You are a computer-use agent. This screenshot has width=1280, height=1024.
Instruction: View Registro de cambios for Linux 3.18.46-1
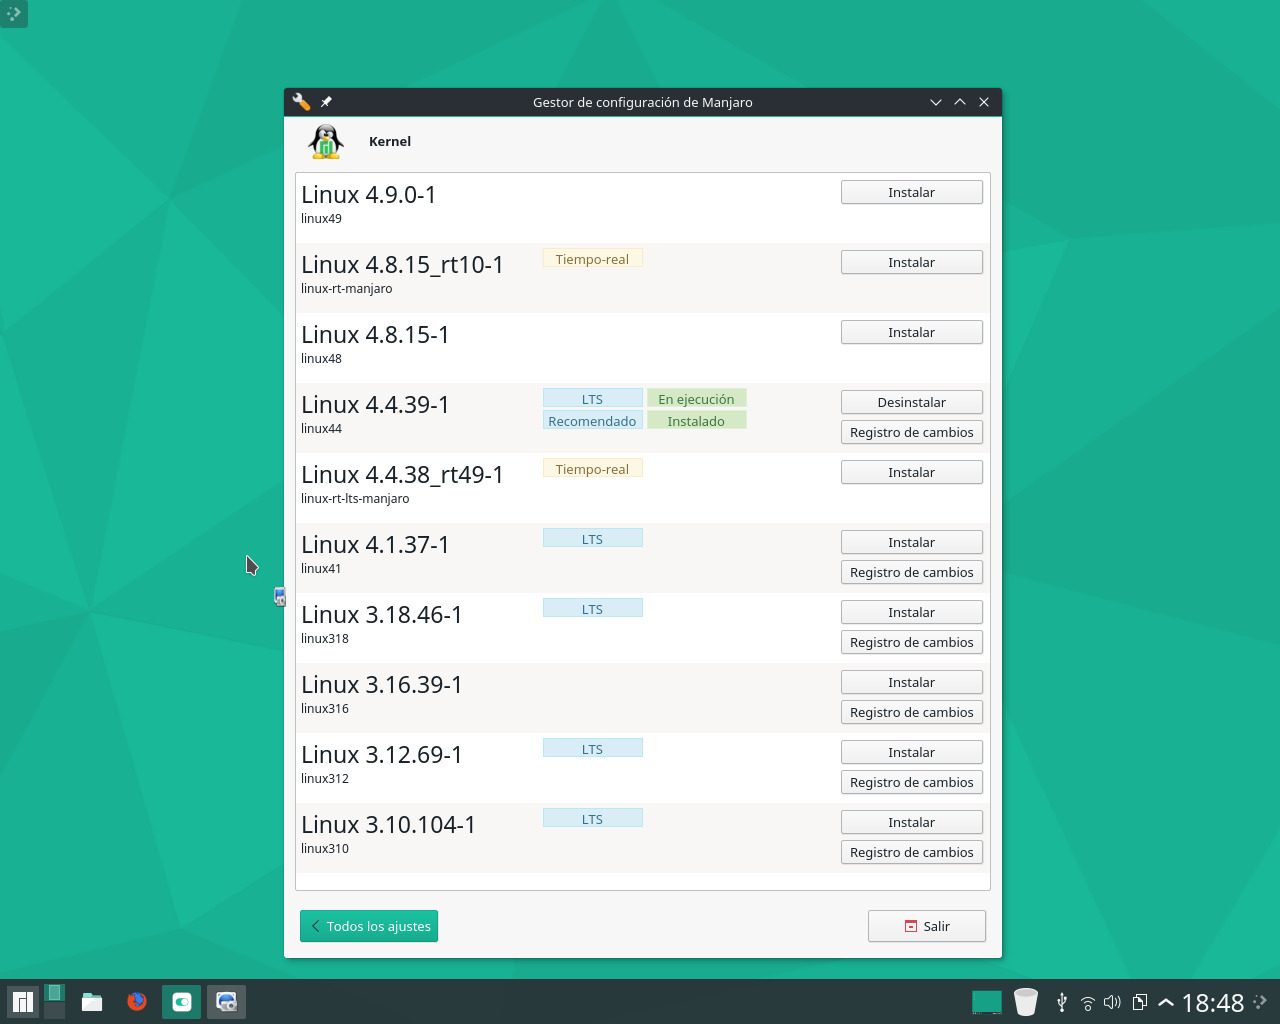912,642
